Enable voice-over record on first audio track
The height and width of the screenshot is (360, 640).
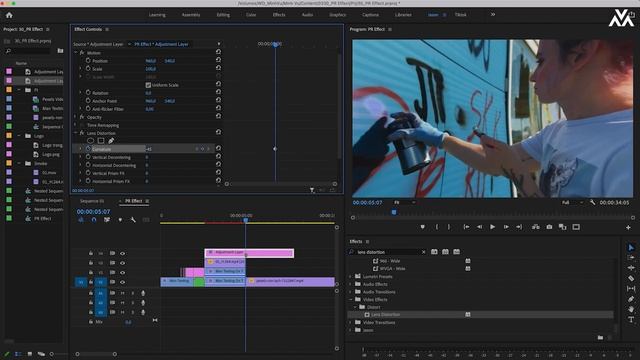[143, 293]
